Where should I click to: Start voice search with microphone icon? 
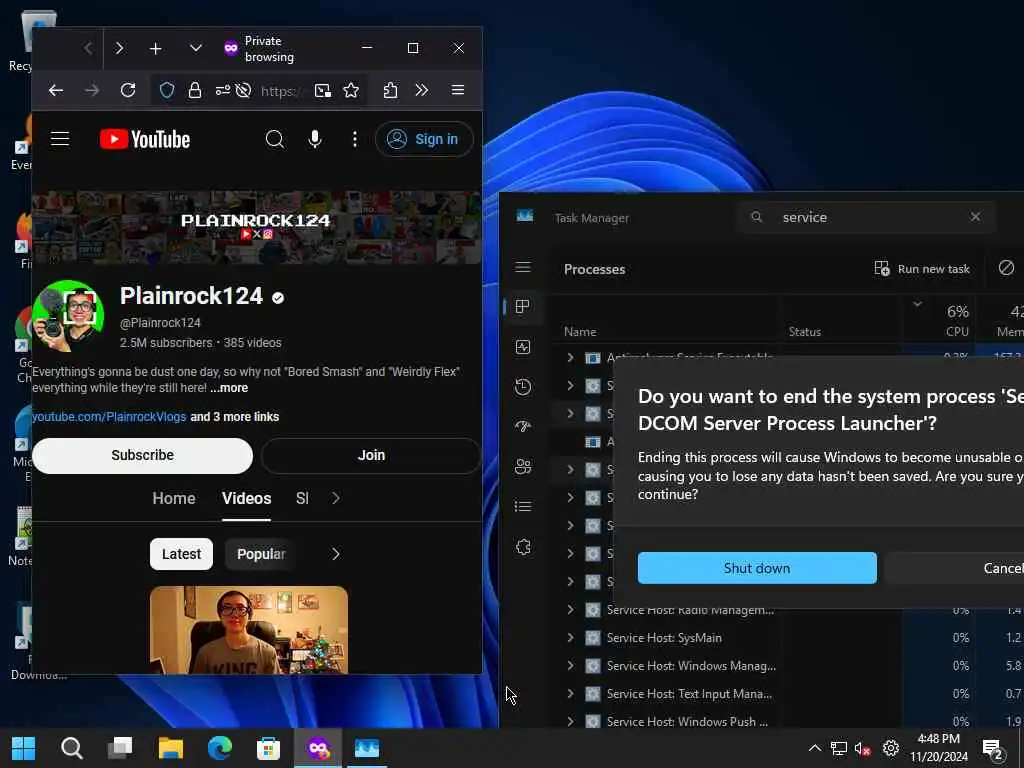(x=315, y=139)
